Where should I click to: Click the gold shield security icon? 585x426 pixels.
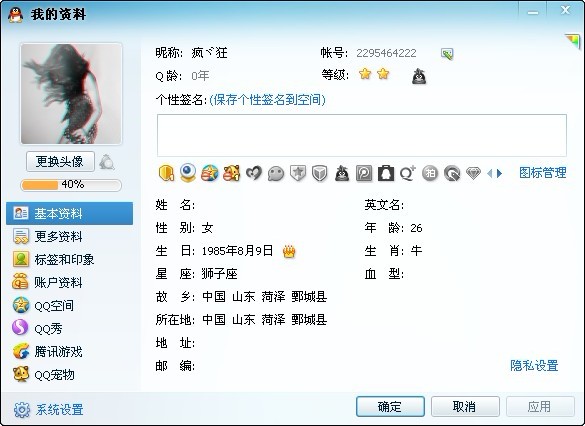(x=166, y=173)
